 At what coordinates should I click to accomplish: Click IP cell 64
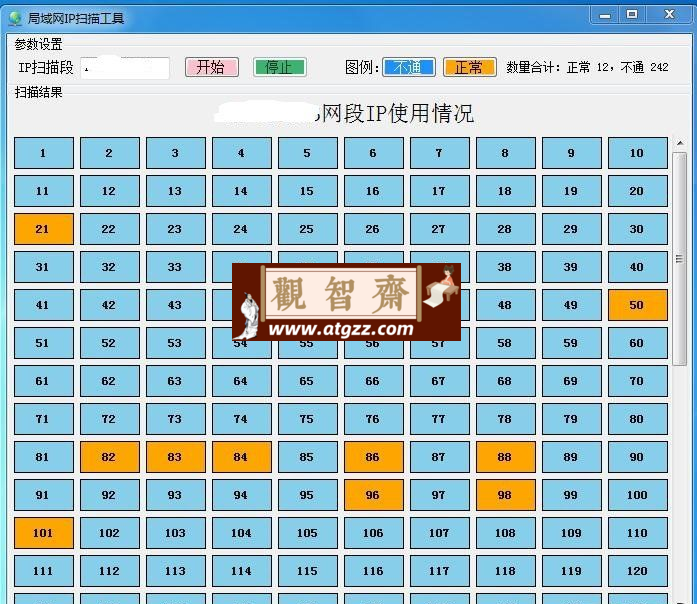(x=242, y=381)
